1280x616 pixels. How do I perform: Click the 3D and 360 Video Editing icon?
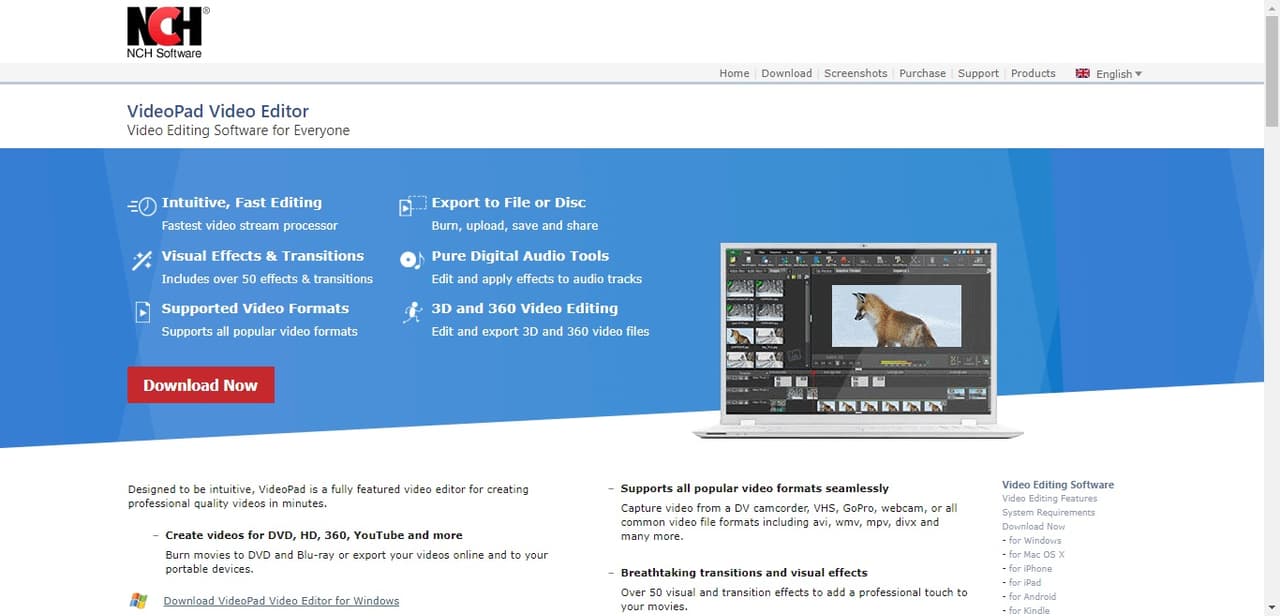tap(412, 313)
